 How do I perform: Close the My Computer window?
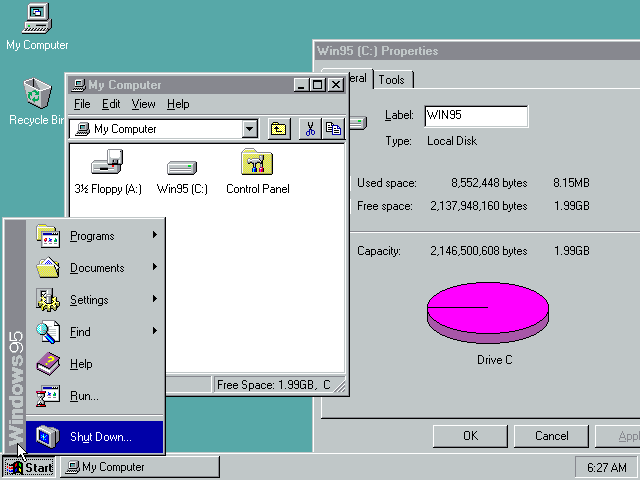click(336, 85)
